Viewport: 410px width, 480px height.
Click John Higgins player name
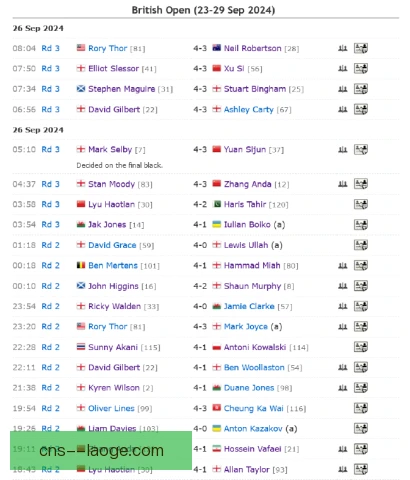tap(113, 286)
